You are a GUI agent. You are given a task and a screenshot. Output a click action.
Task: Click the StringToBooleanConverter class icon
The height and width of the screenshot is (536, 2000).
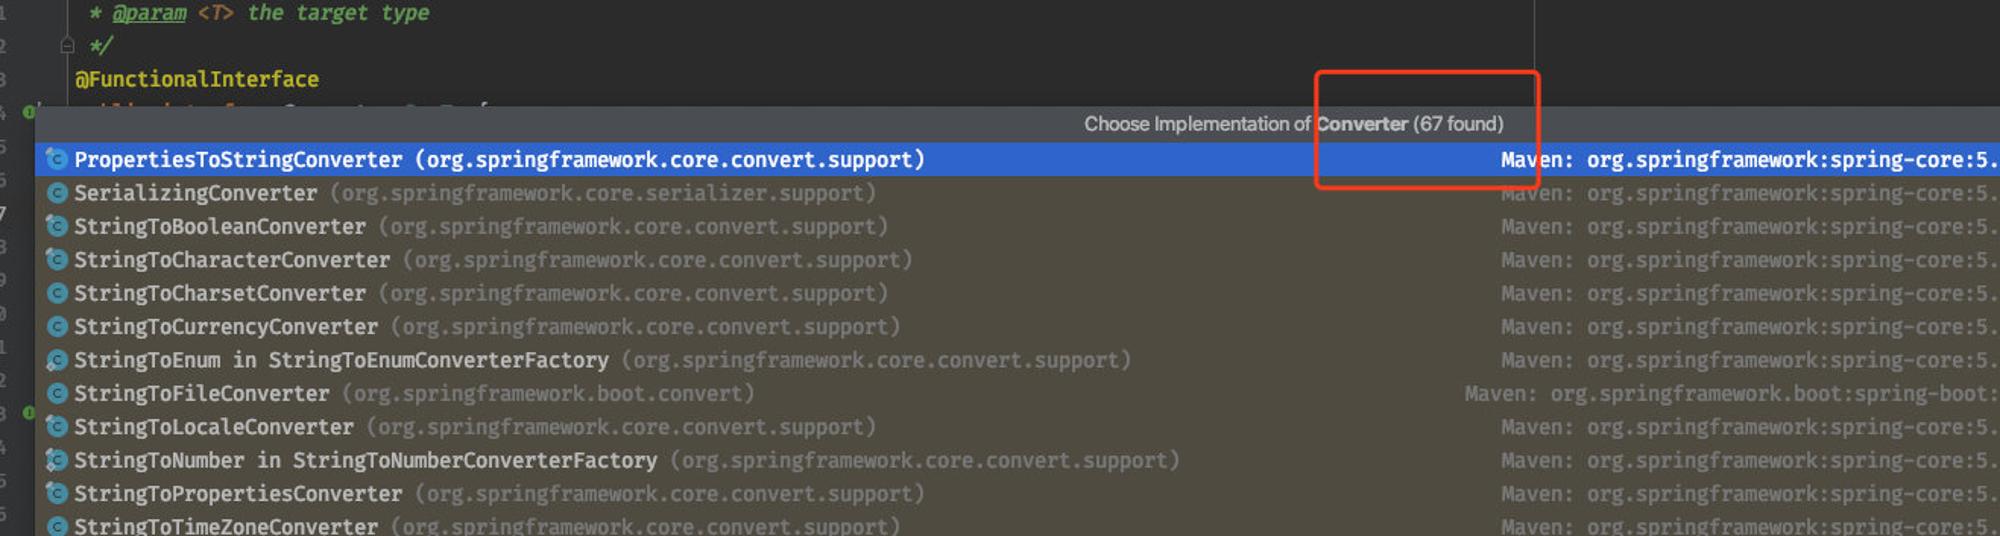point(57,226)
